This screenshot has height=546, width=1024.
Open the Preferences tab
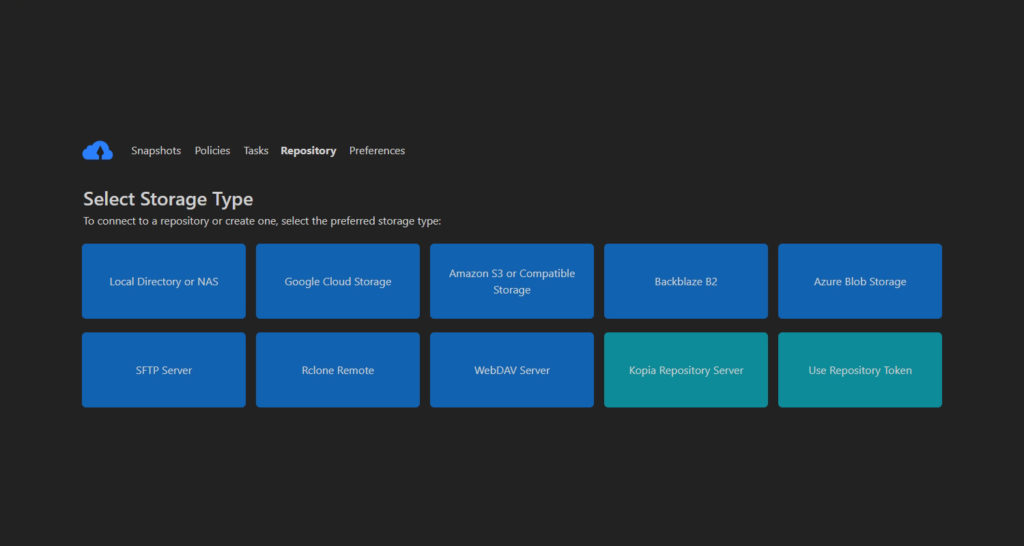coord(377,151)
